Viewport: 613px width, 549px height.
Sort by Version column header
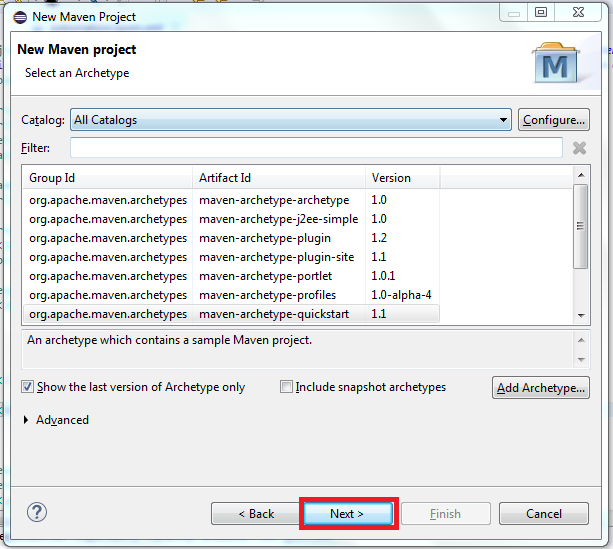pyautogui.click(x=402, y=178)
